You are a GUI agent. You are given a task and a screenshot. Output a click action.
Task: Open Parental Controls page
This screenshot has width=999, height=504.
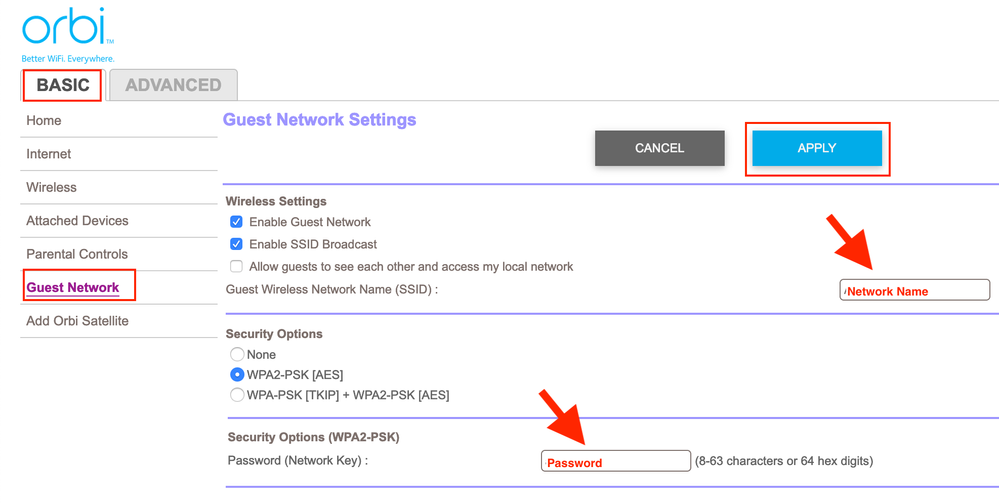pyautogui.click(x=77, y=254)
